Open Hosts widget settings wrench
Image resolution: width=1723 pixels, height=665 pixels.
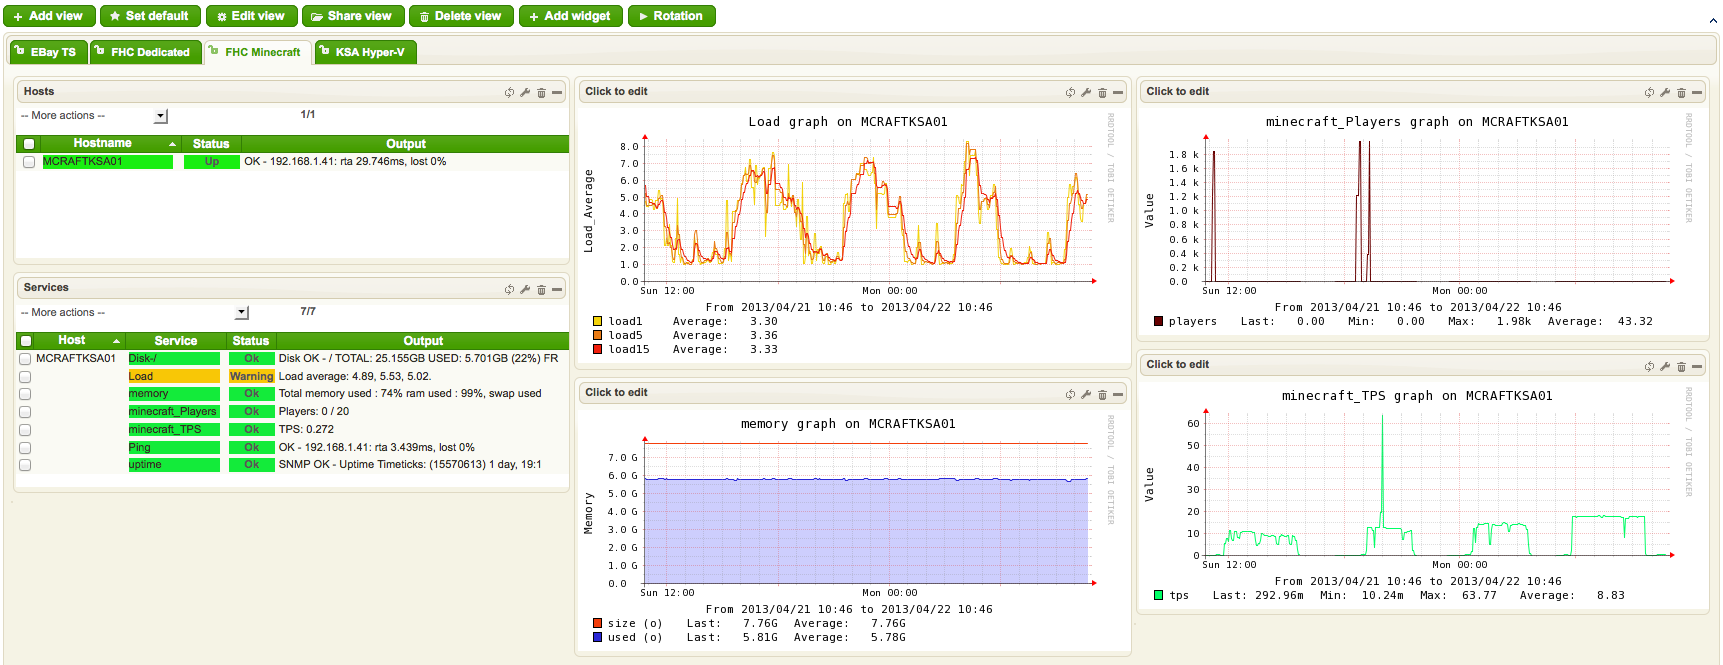(x=525, y=92)
